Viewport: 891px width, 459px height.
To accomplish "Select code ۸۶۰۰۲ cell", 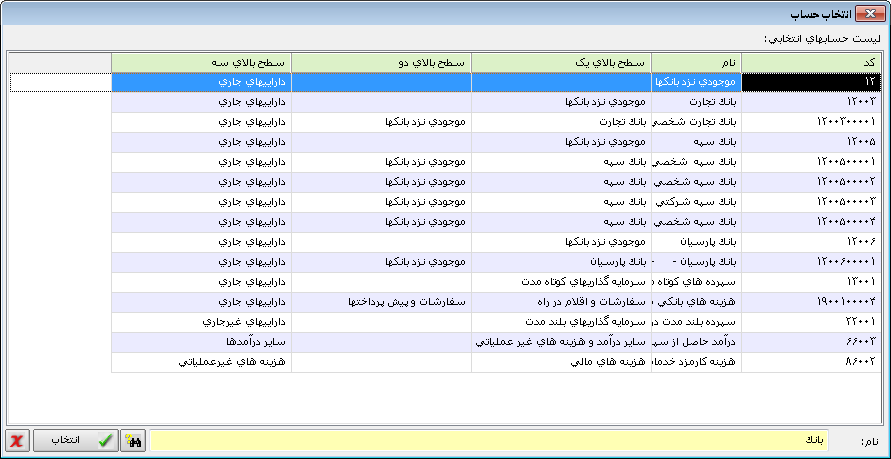I will [811, 361].
